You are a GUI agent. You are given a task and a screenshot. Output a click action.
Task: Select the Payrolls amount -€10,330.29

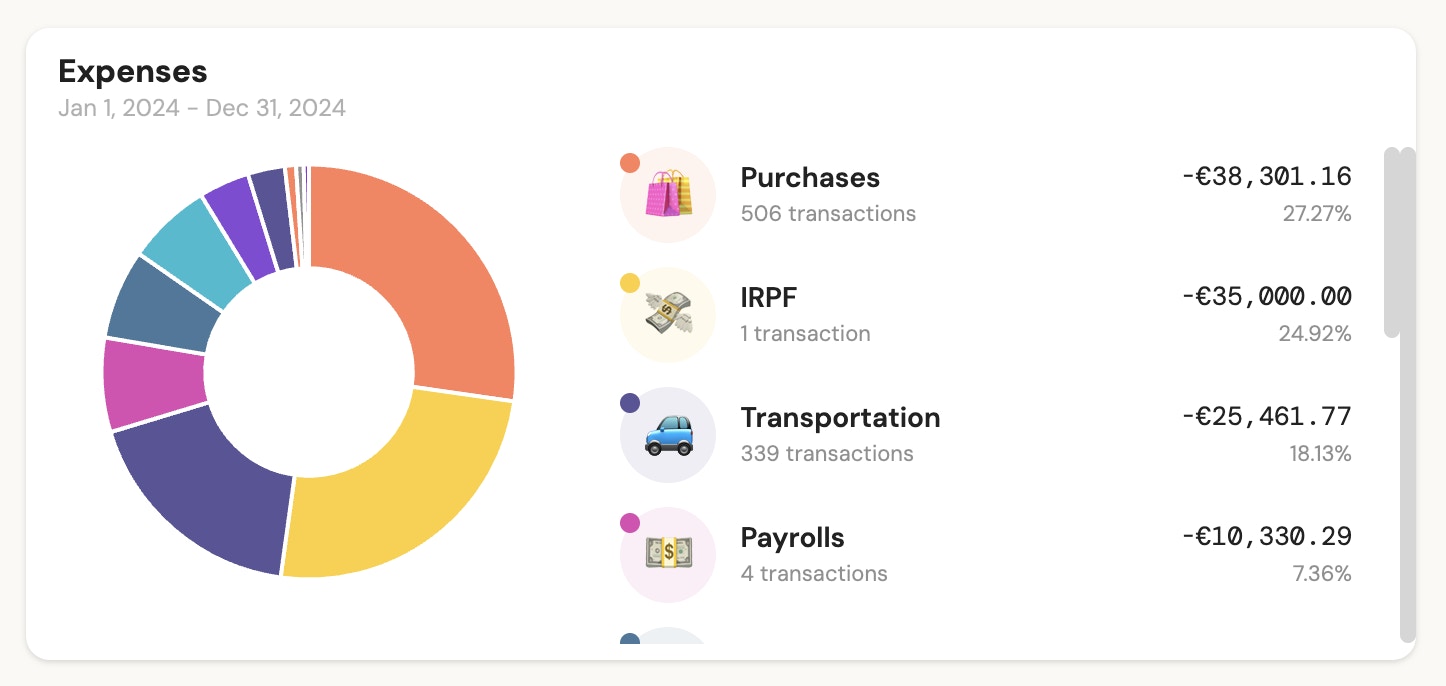point(1266,537)
